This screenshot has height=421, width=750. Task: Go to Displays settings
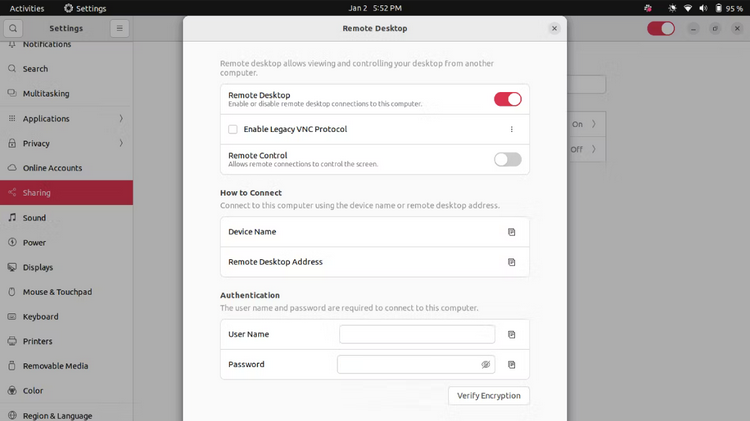pyautogui.click(x=66, y=267)
